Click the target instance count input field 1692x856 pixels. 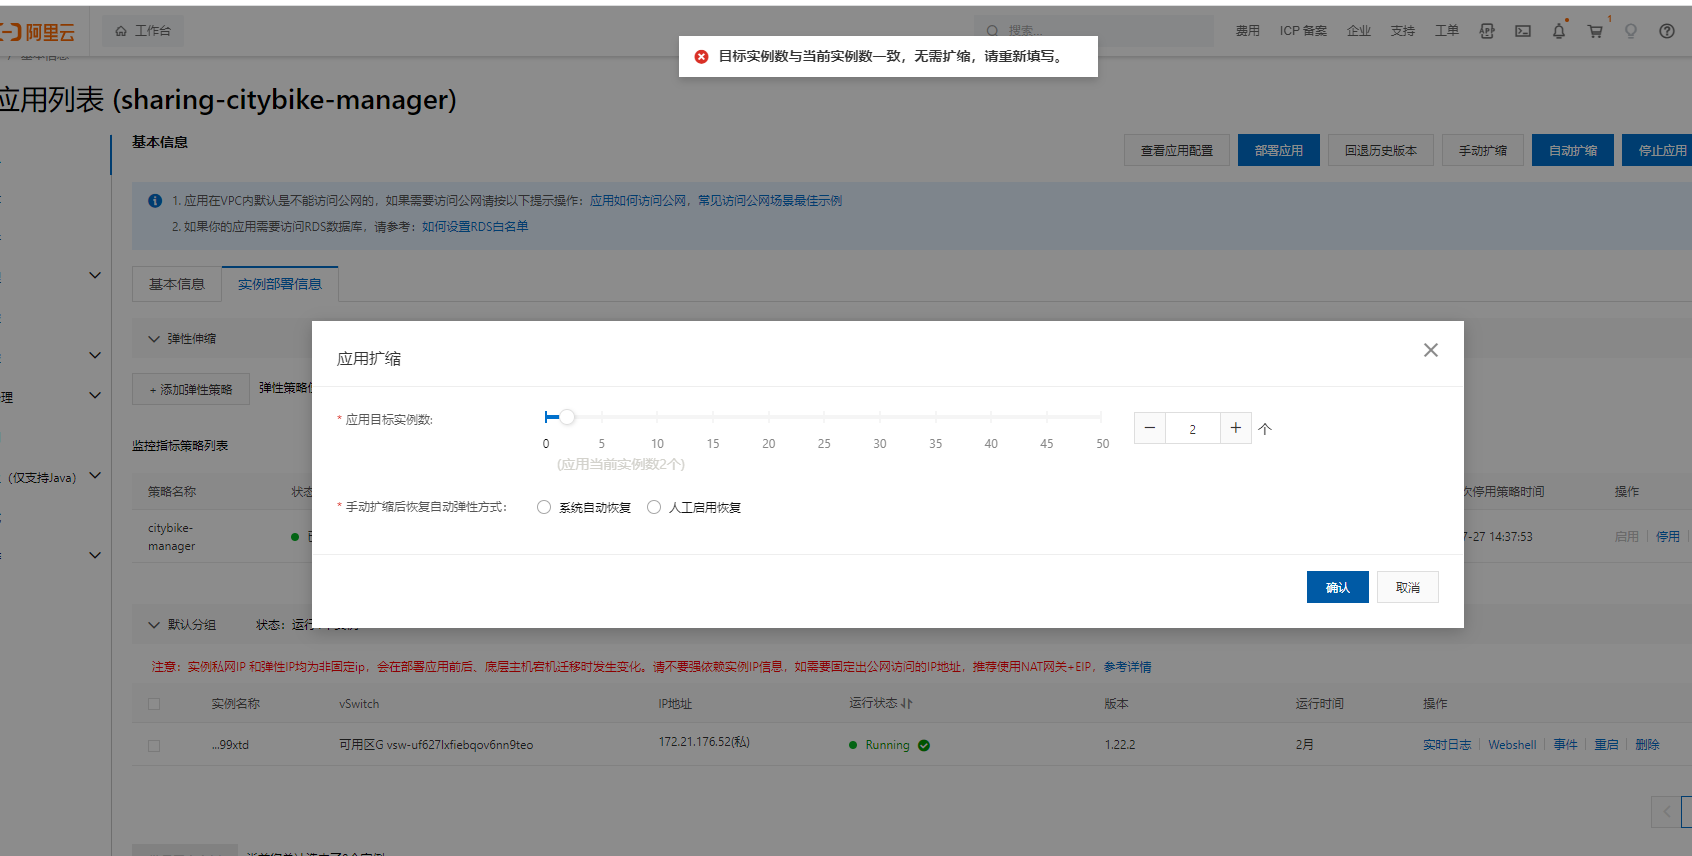pyautogui.click(x=1193, y=428)
